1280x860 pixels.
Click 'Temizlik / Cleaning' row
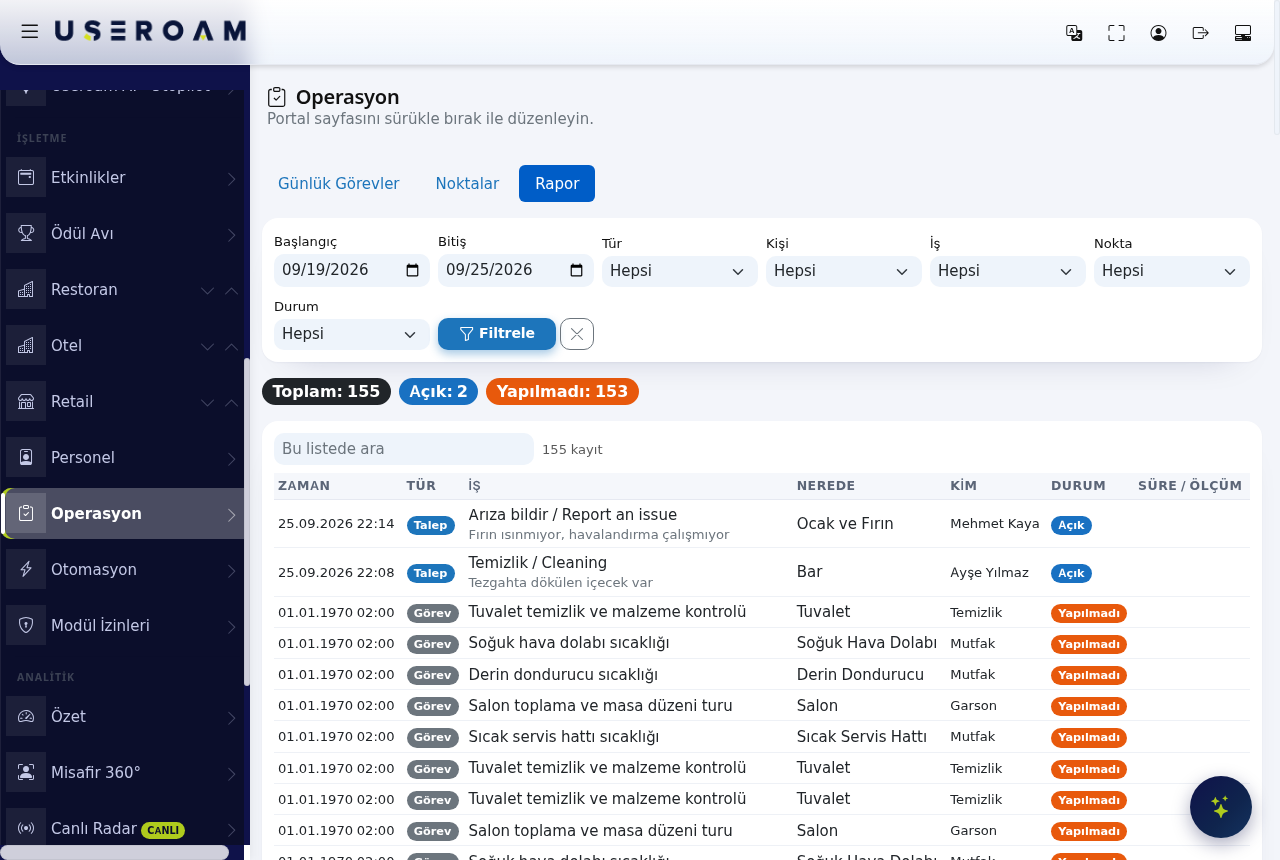762,572
